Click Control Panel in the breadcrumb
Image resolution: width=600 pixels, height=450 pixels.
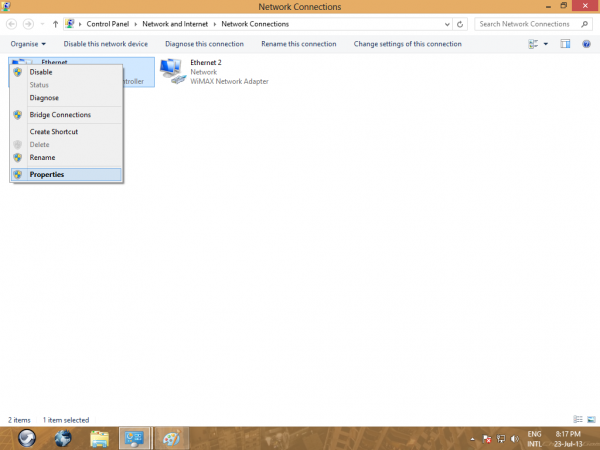pyautogui.click(x=108, y=24)
